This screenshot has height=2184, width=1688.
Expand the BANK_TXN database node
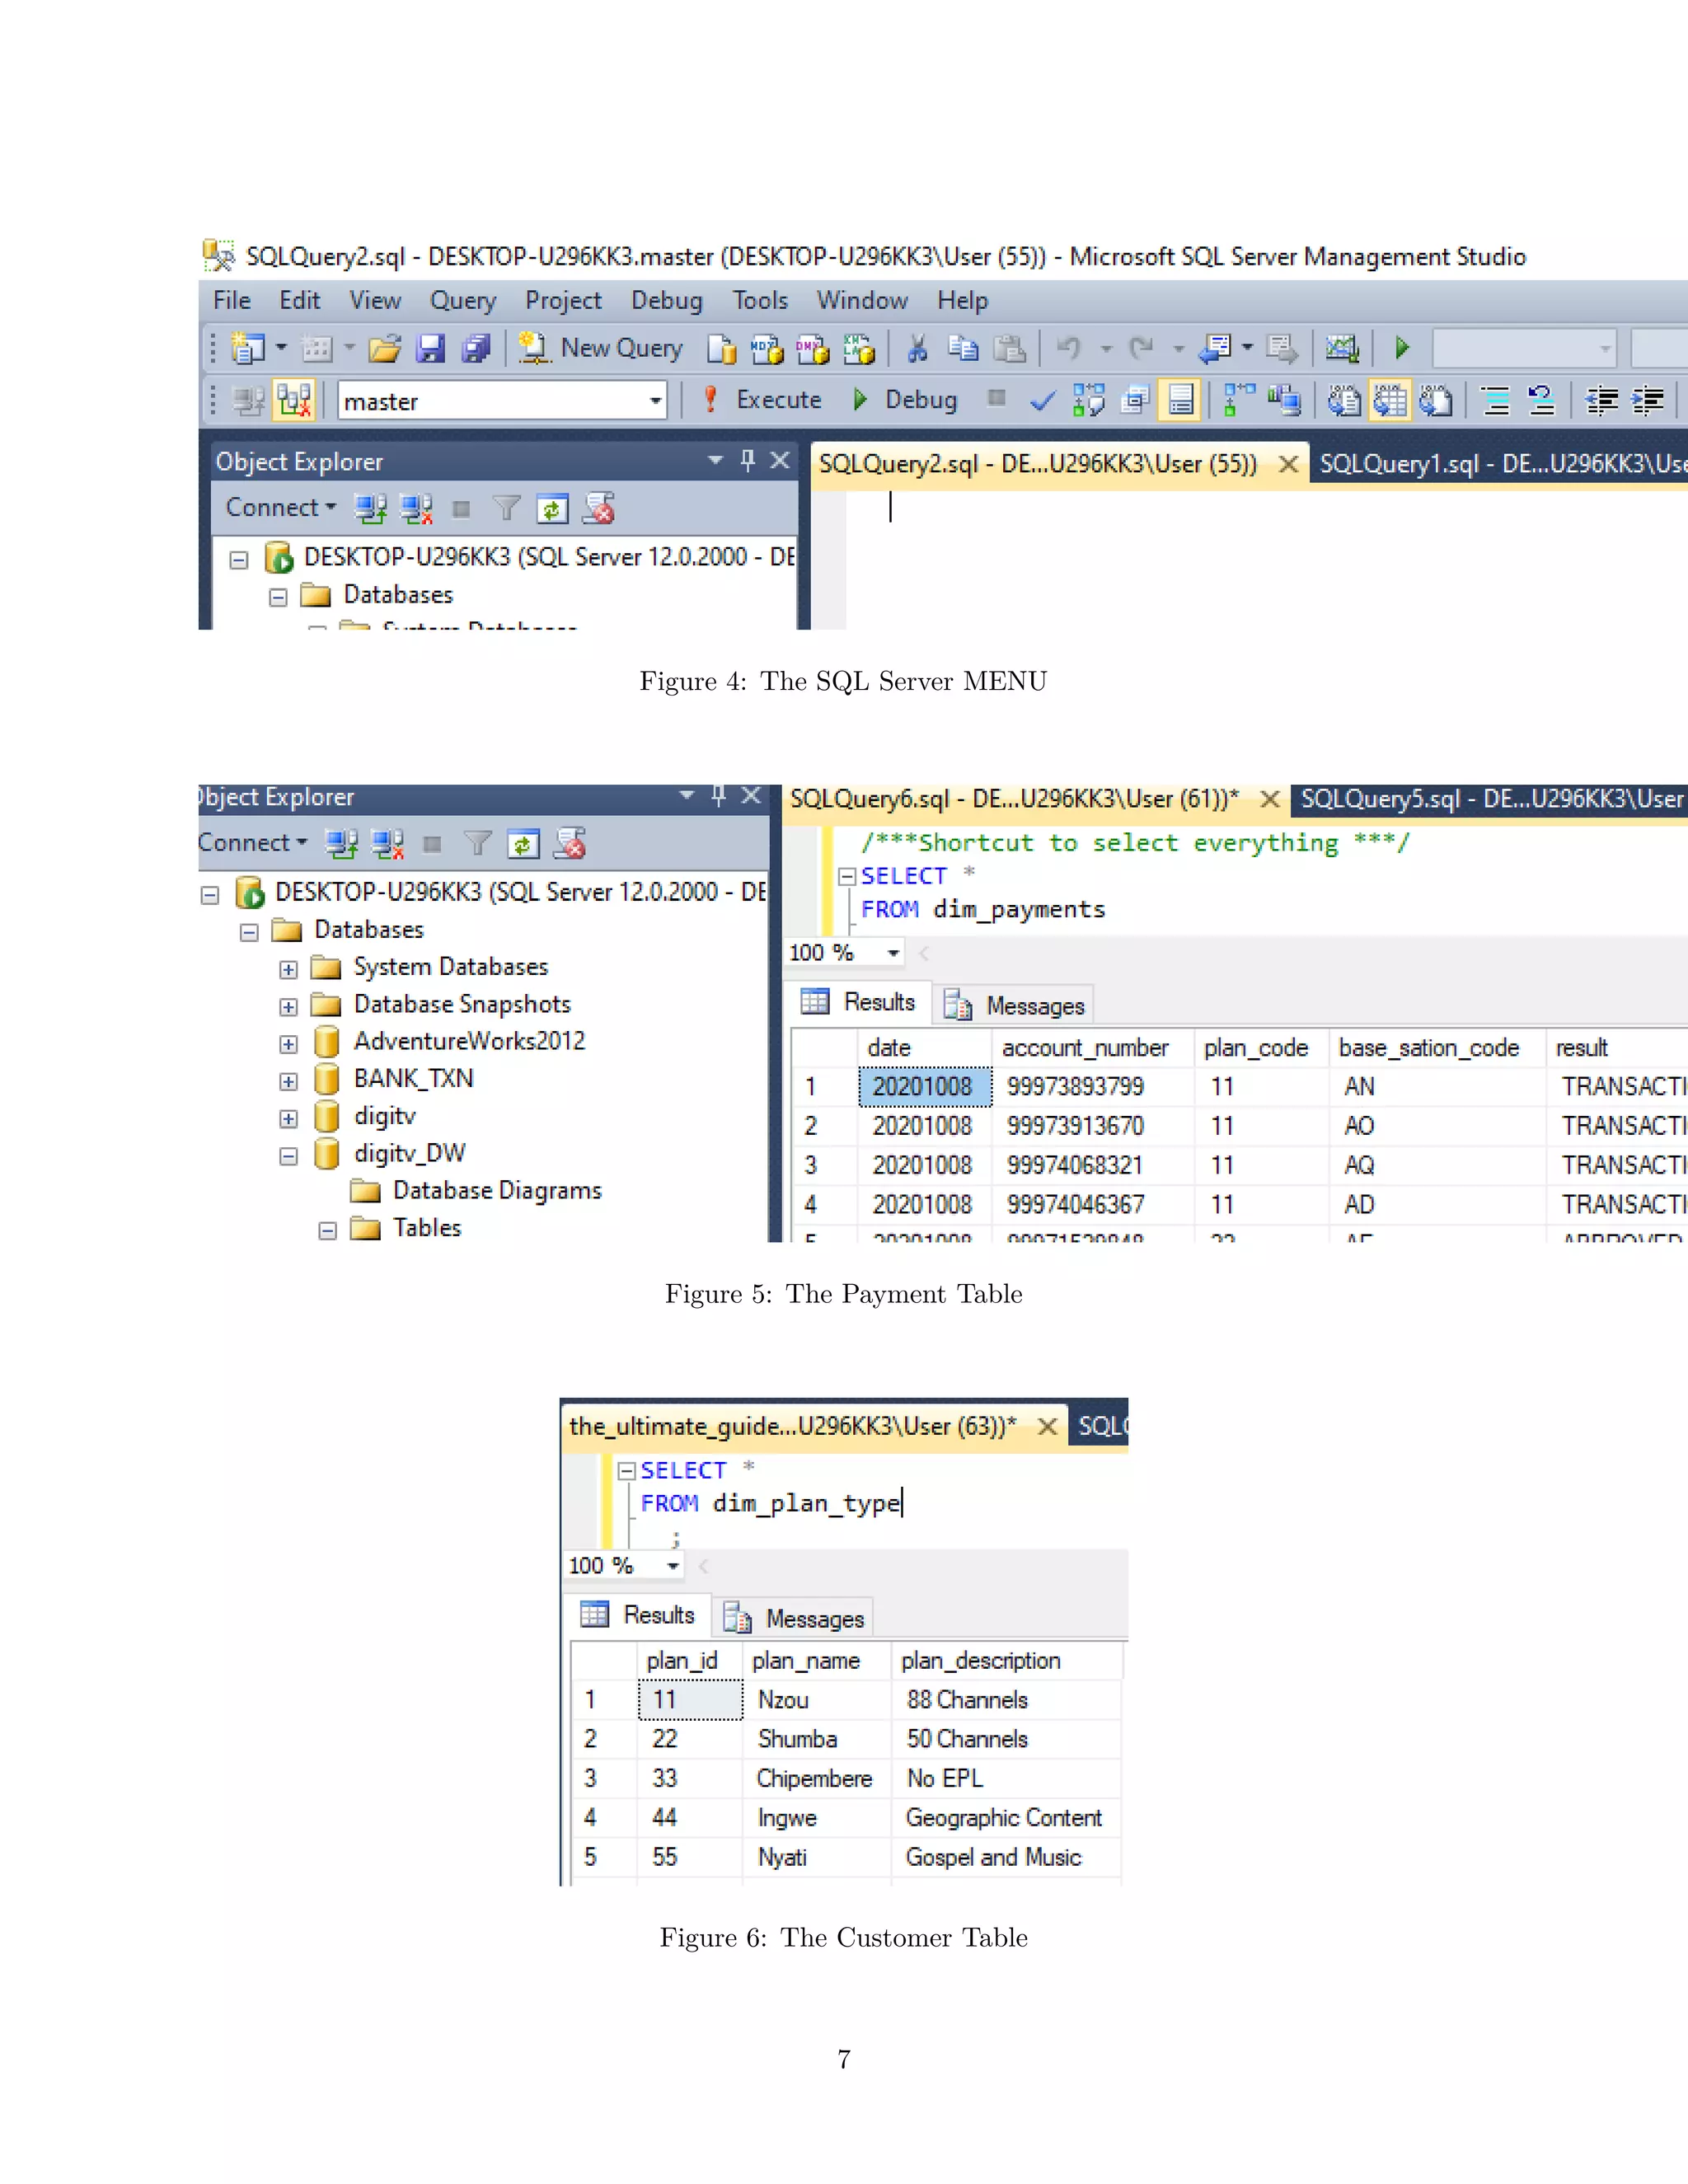coord(288,1081)
